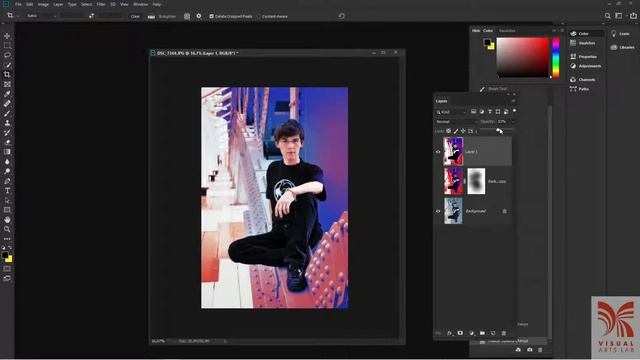Screen dimensions: 640x360
Task: Click Add layer style fx icon
Action: click(449, 333)
